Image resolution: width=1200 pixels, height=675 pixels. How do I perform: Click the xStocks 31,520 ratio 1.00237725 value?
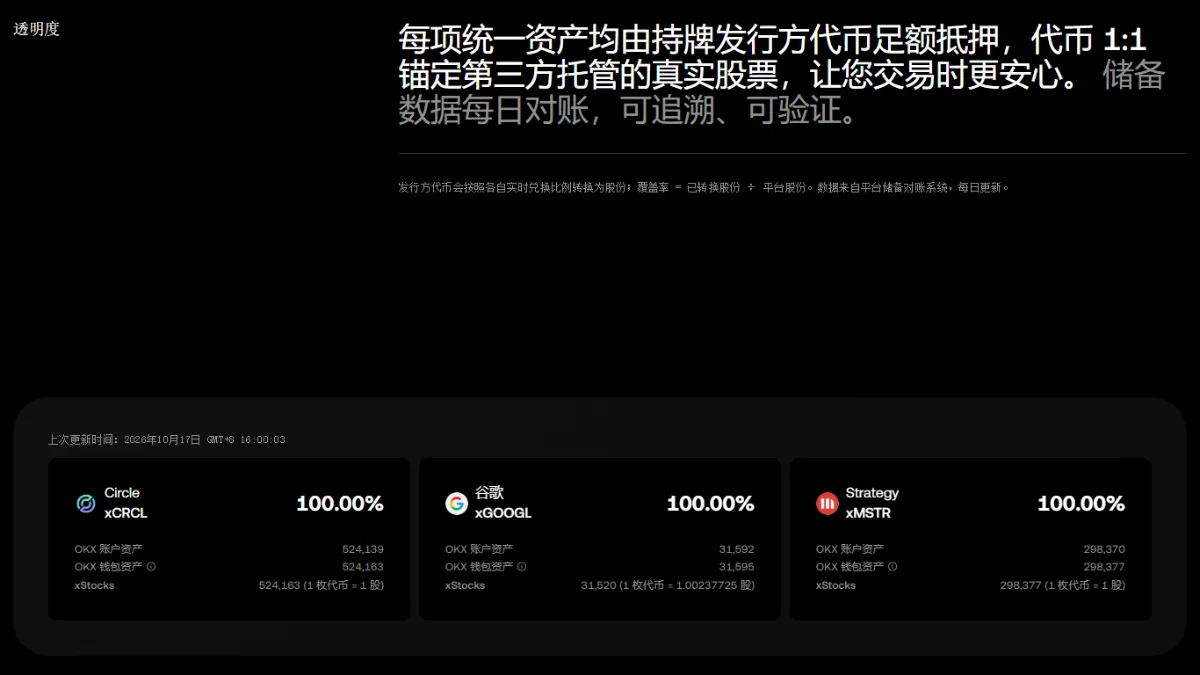tap(668, 585)
